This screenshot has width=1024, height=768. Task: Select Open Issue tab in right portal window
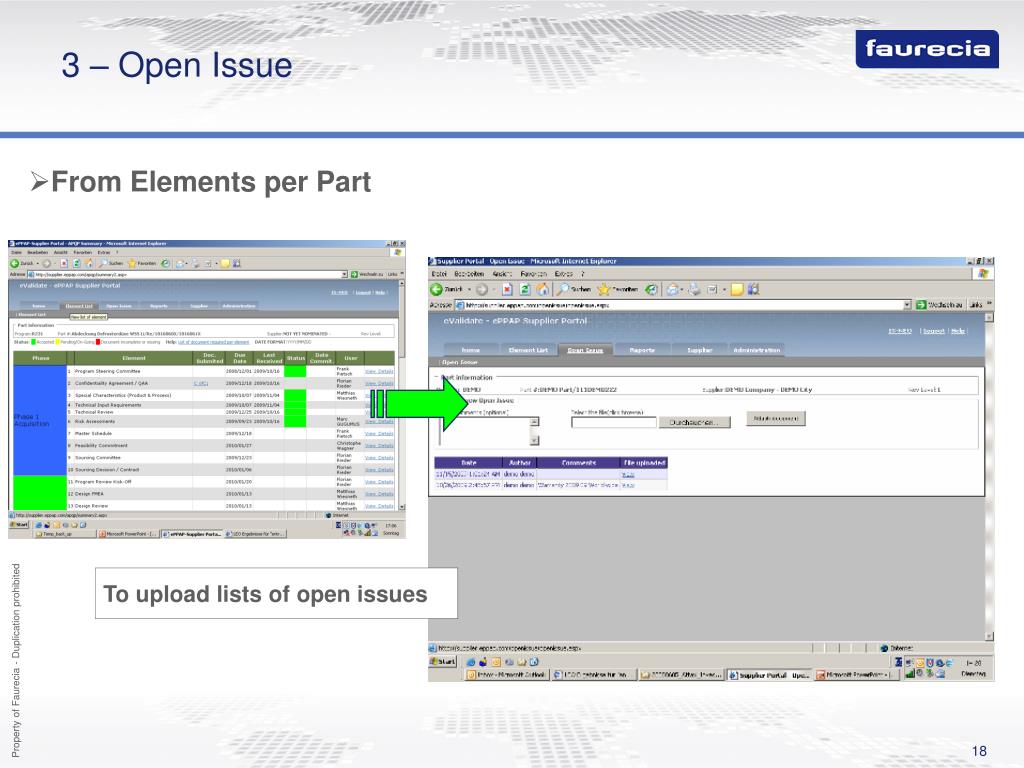click(x=585, y=350)
